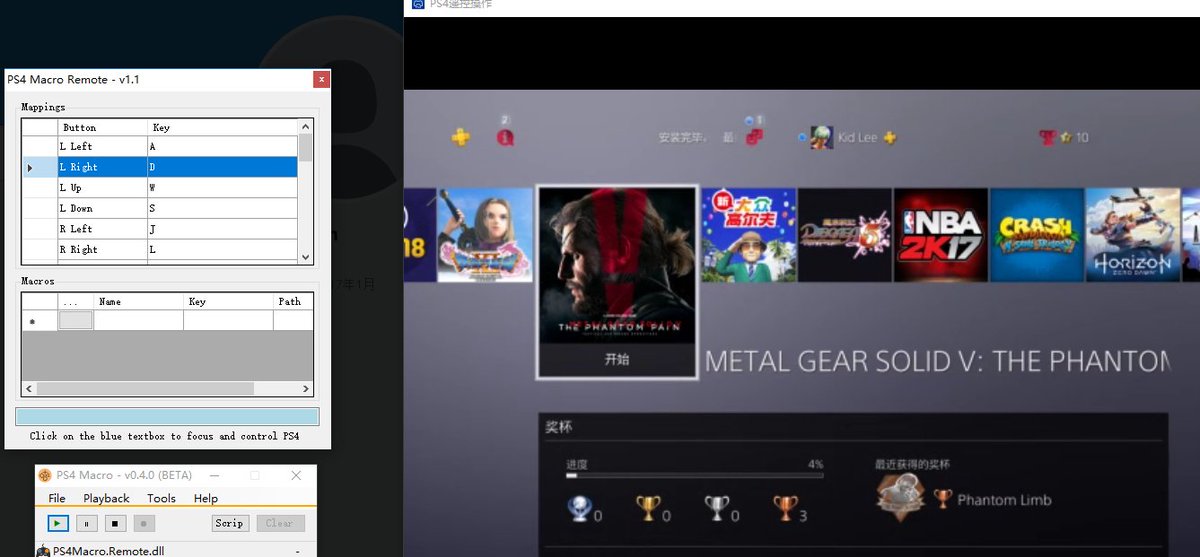Select the R Right mapping row
The image size is (1200, 557).
[160, 249]
